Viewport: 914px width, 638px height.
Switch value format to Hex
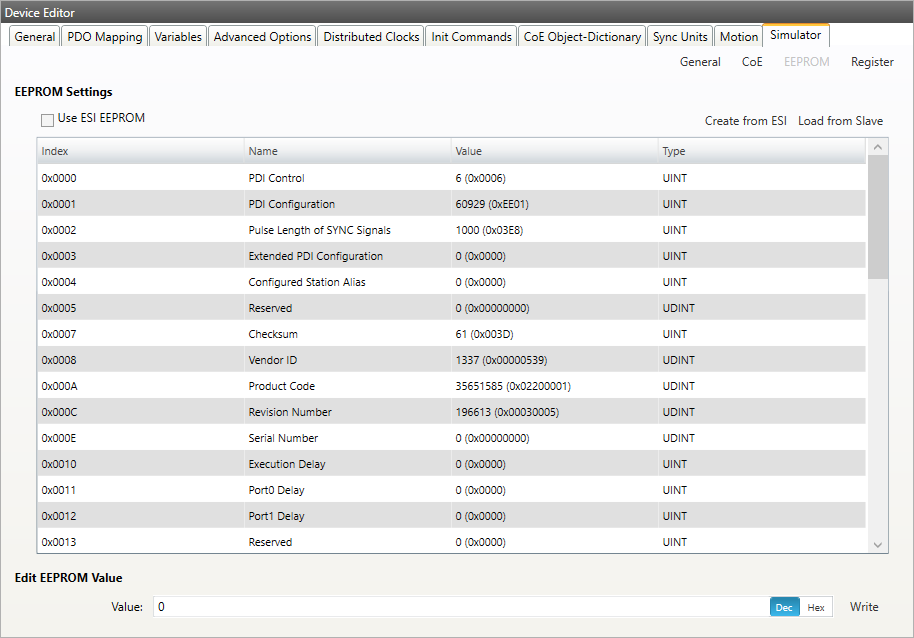pos(816,607)
